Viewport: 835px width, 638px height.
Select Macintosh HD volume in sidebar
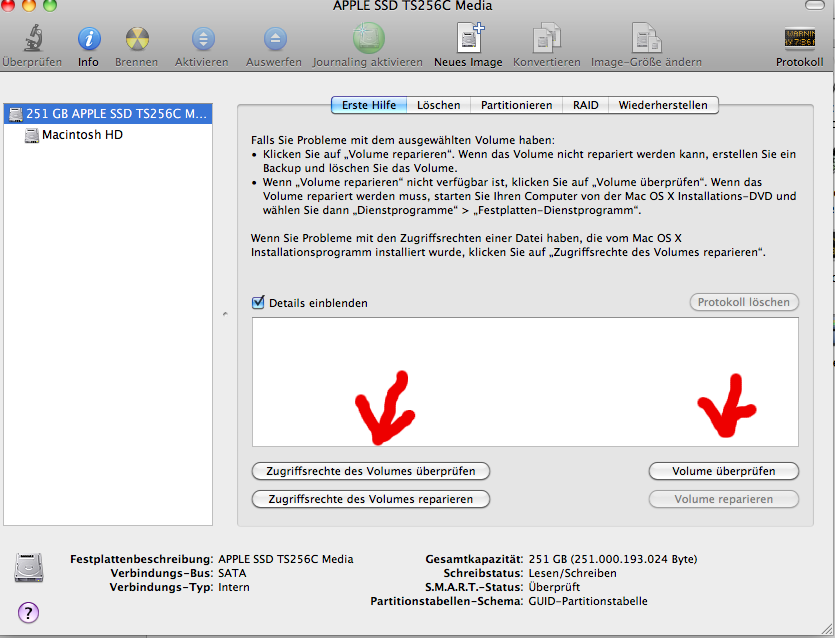pos(82,134)
